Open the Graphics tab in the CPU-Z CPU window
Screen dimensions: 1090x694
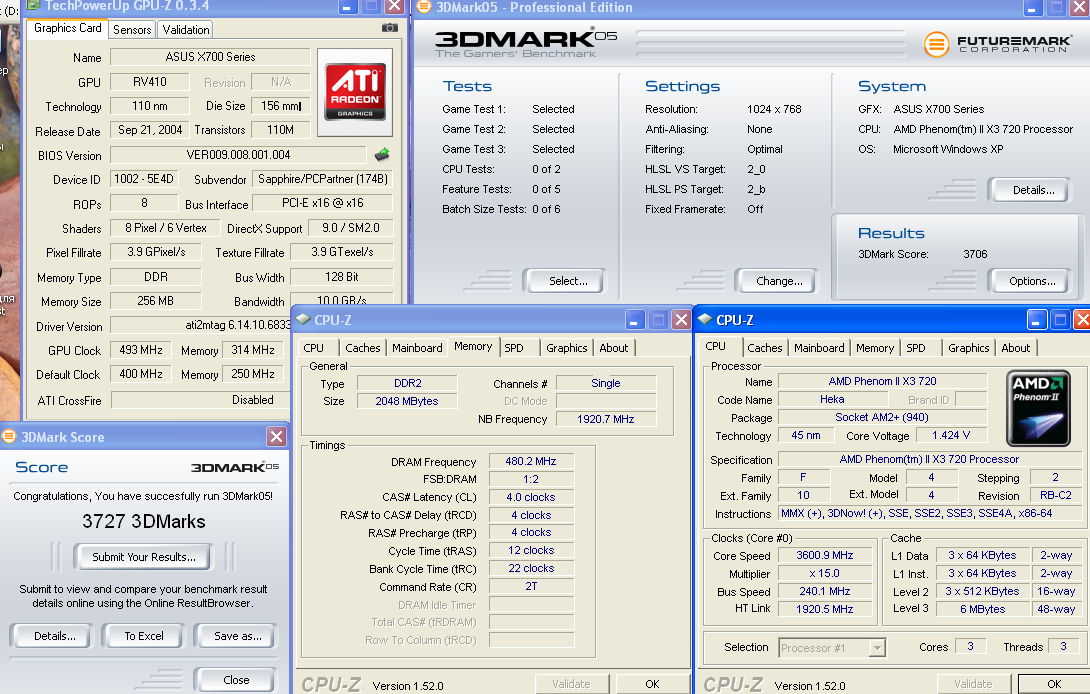pos(968,348)
